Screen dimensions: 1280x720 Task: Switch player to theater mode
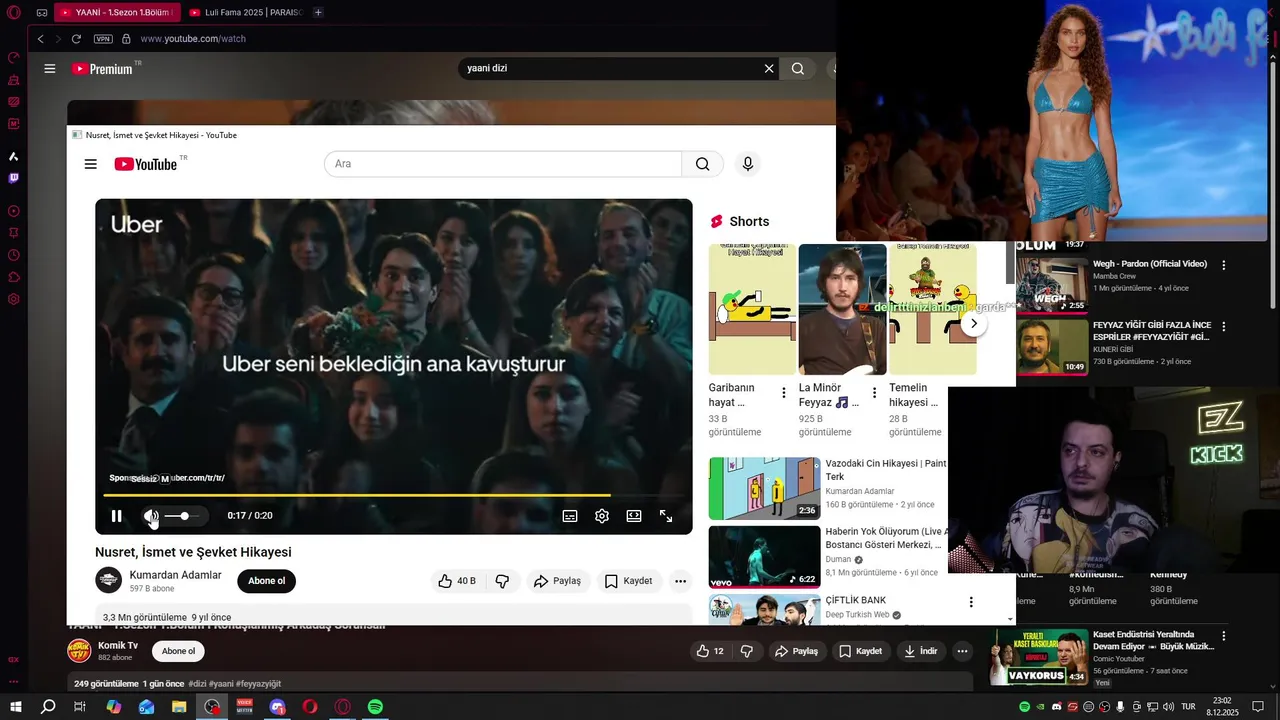(x=634, y=516)
